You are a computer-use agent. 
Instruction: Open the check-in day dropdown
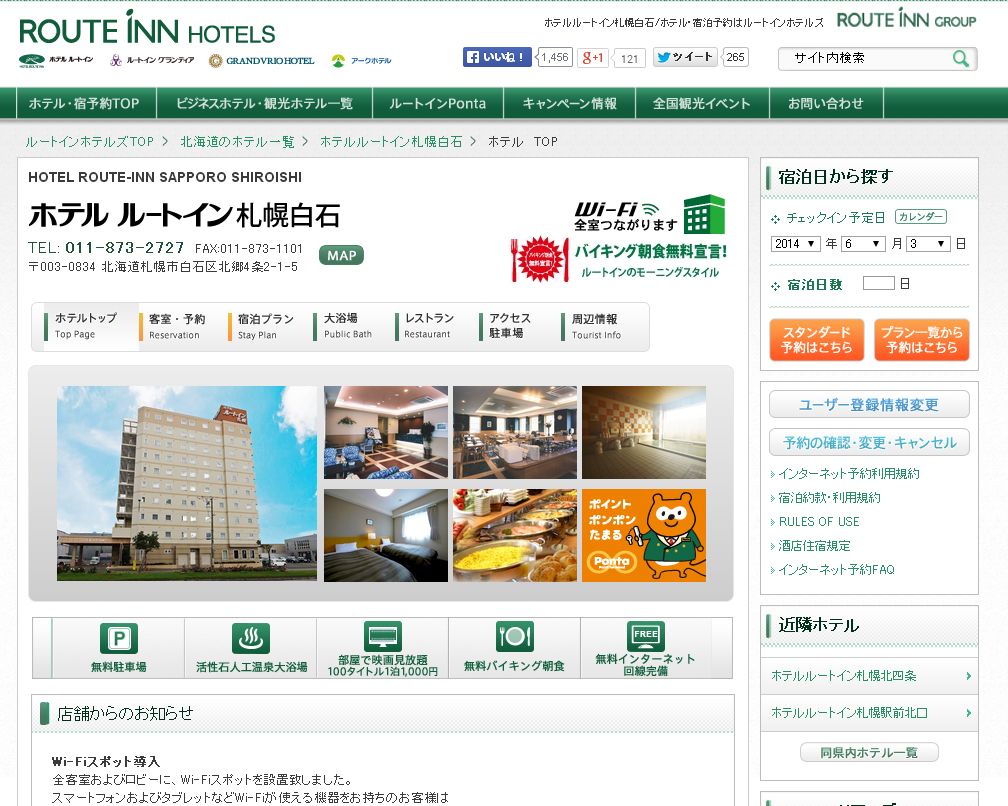(x=928, y=244)
